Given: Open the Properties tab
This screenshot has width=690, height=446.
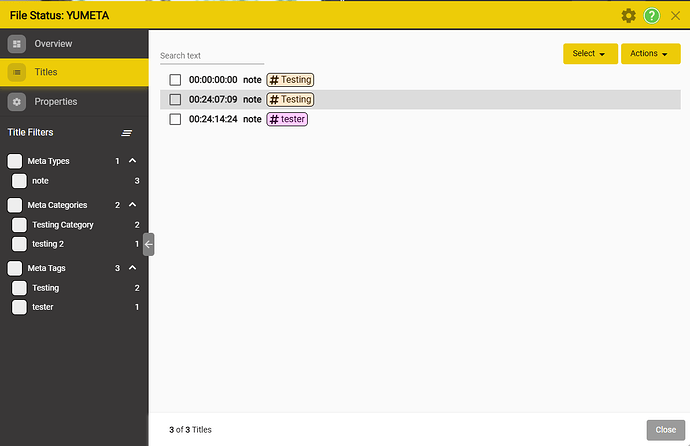Looking at the screenshot, I should [55, 101].
